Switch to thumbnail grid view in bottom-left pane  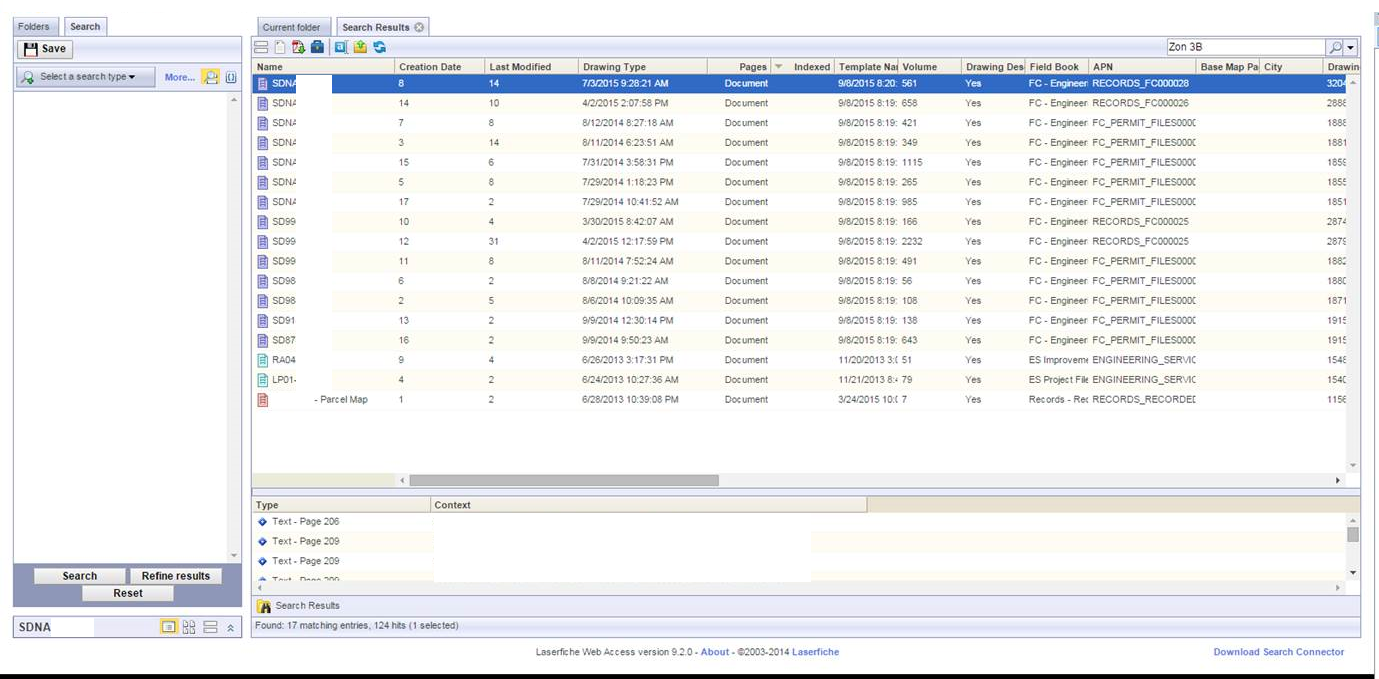click(189, 627)
